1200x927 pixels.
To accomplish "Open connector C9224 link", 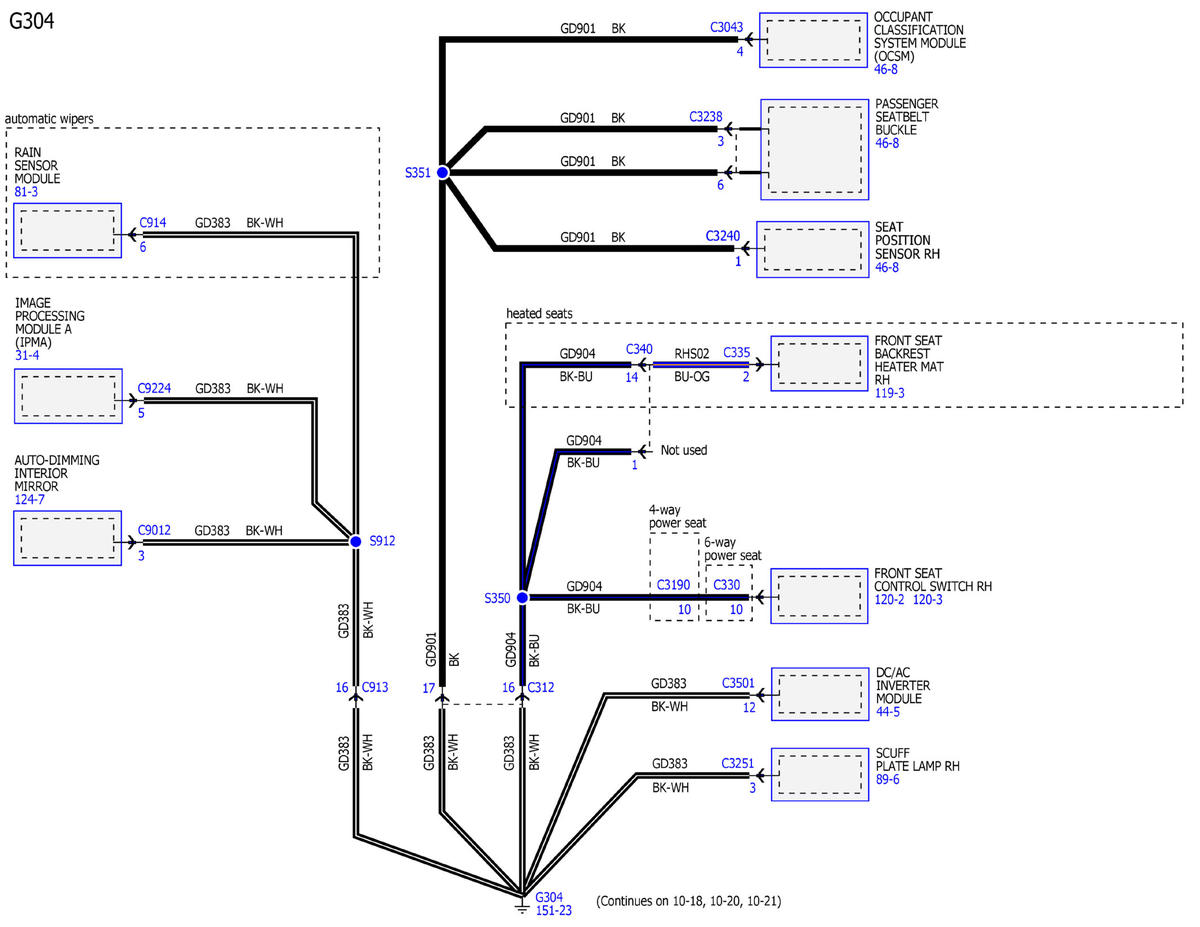I will point(156,389).
